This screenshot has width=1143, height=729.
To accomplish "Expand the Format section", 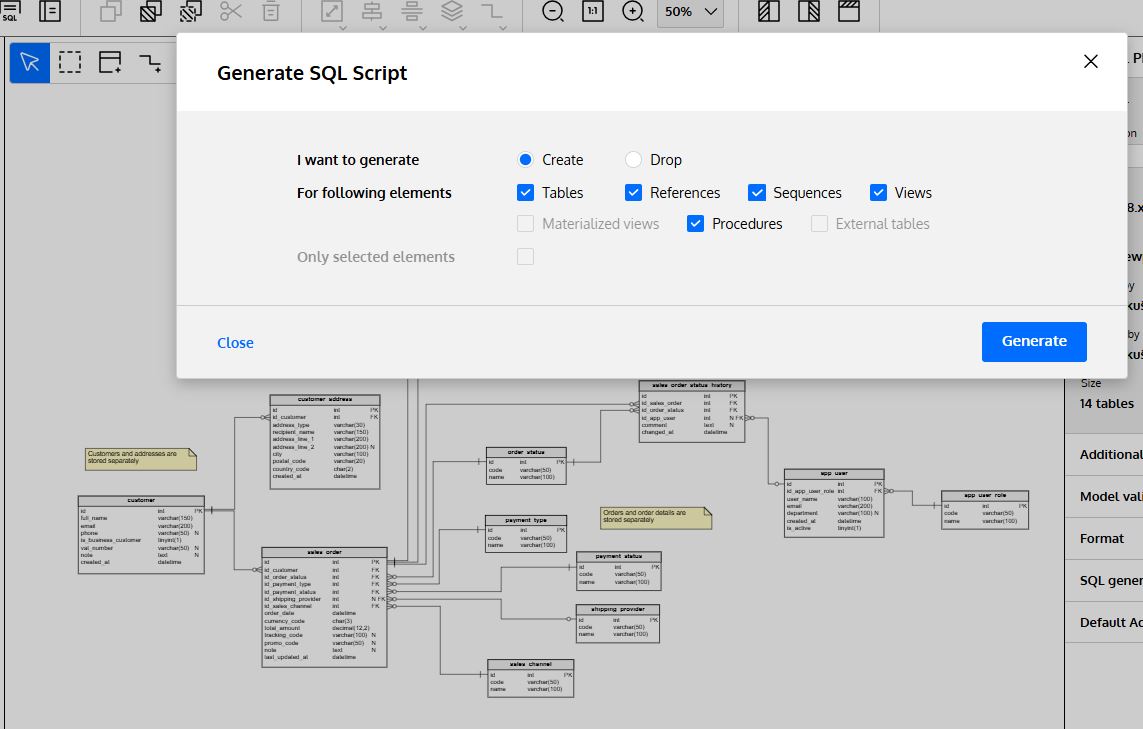I will (x=1103, y=538).
